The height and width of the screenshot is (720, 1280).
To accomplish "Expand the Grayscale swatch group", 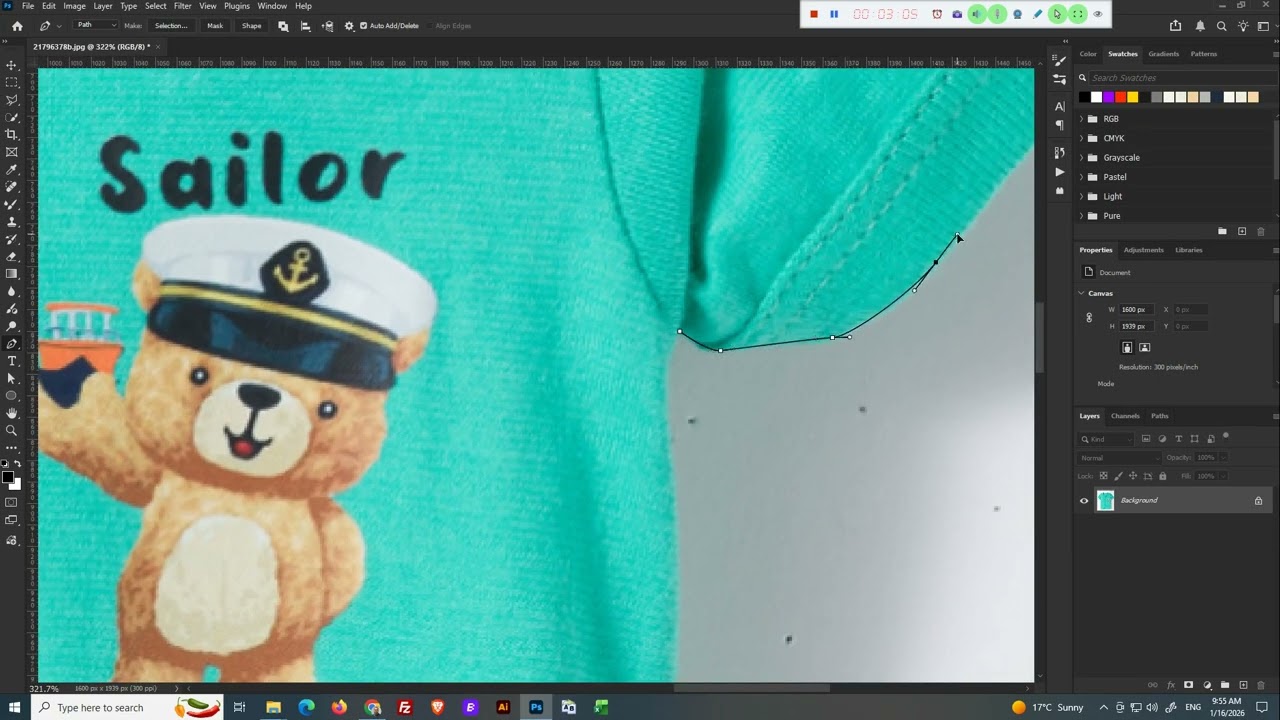I will point(1081,158).
